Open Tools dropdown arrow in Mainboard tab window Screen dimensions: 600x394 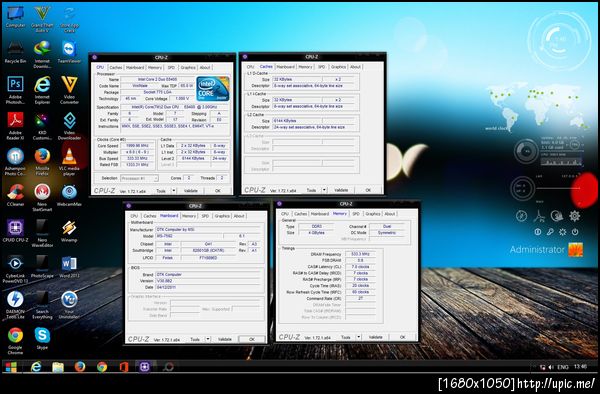[208, 339]
